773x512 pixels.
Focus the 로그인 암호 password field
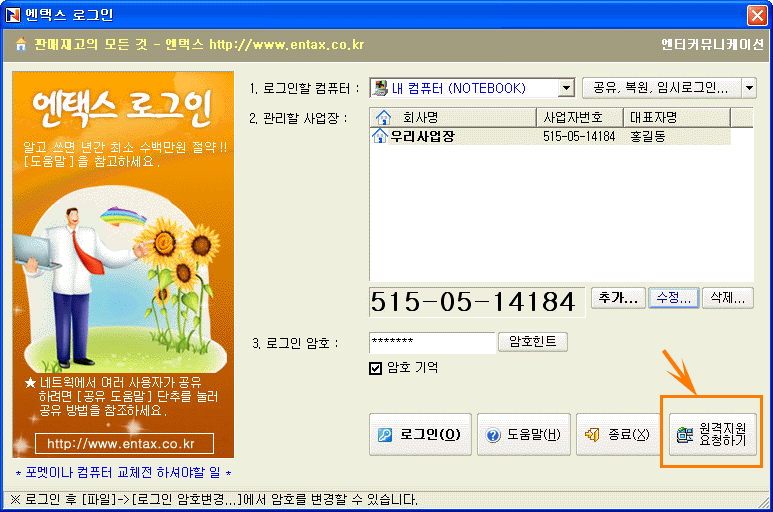coord(432,342)
